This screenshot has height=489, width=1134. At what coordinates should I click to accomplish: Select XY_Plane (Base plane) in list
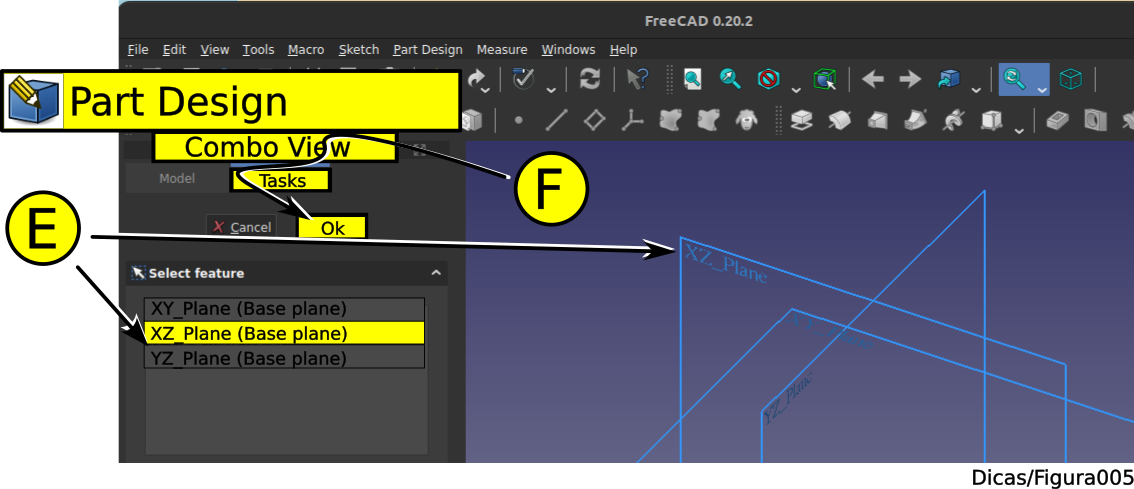284,309
